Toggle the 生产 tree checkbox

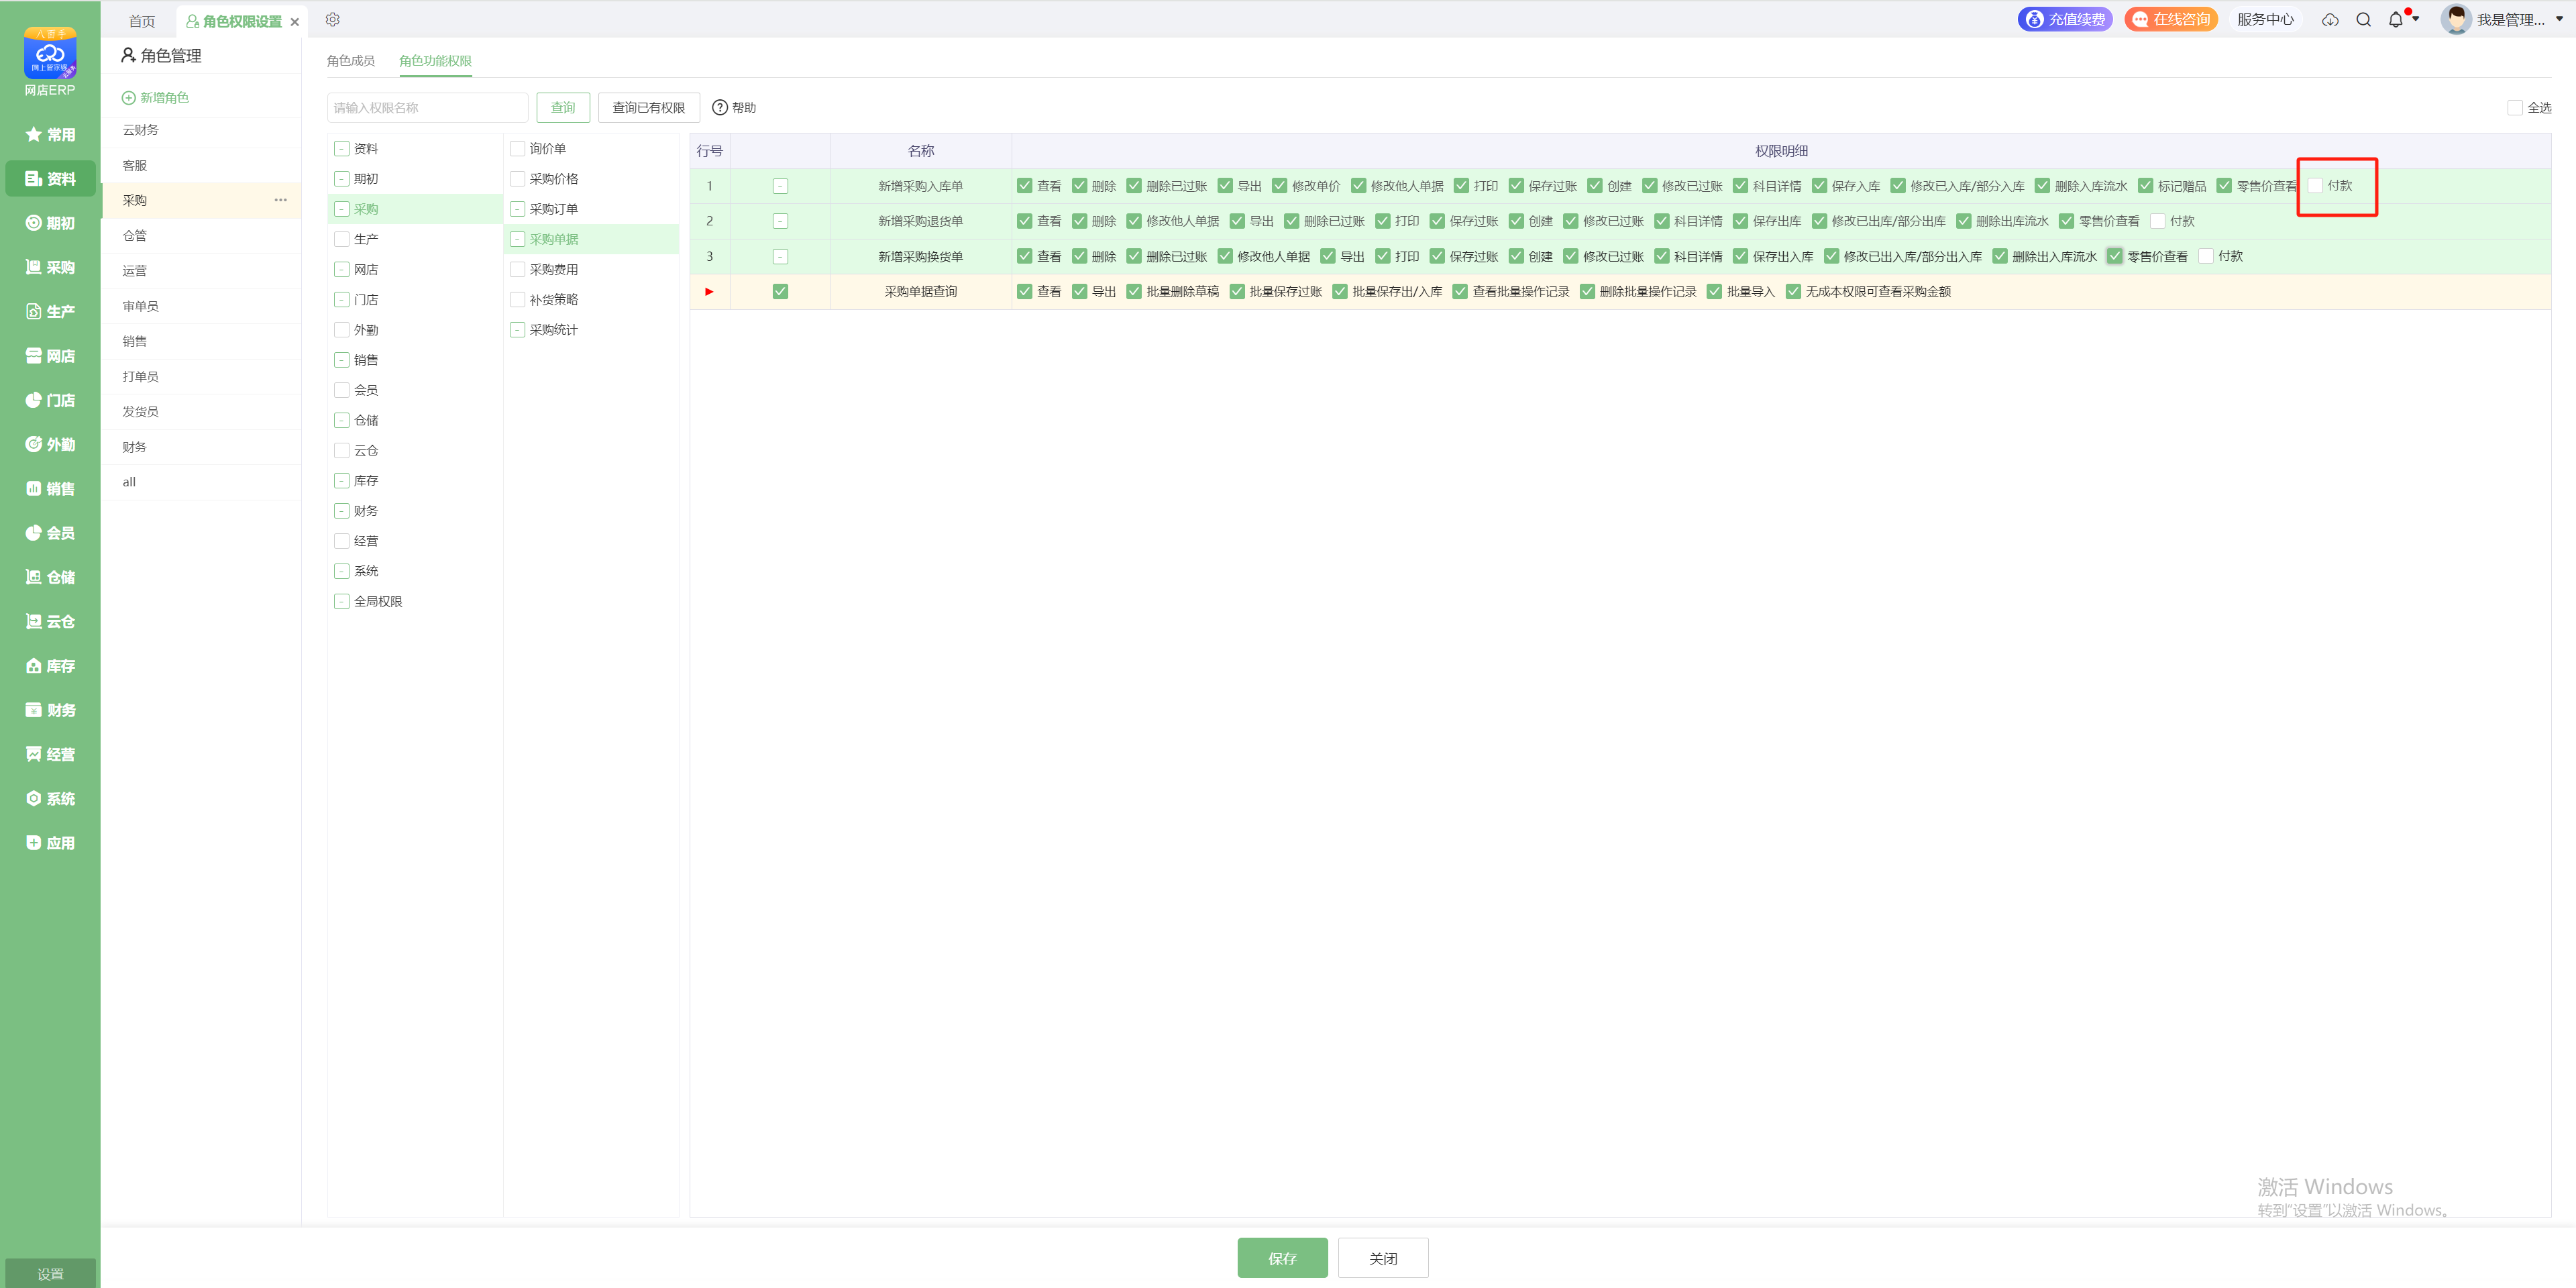[x=341, y=239]
